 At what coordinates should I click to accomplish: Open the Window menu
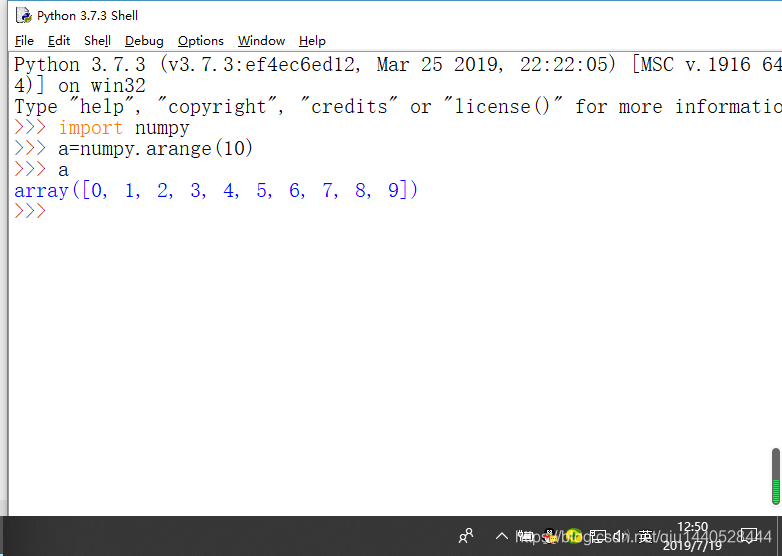coord(261,41)
